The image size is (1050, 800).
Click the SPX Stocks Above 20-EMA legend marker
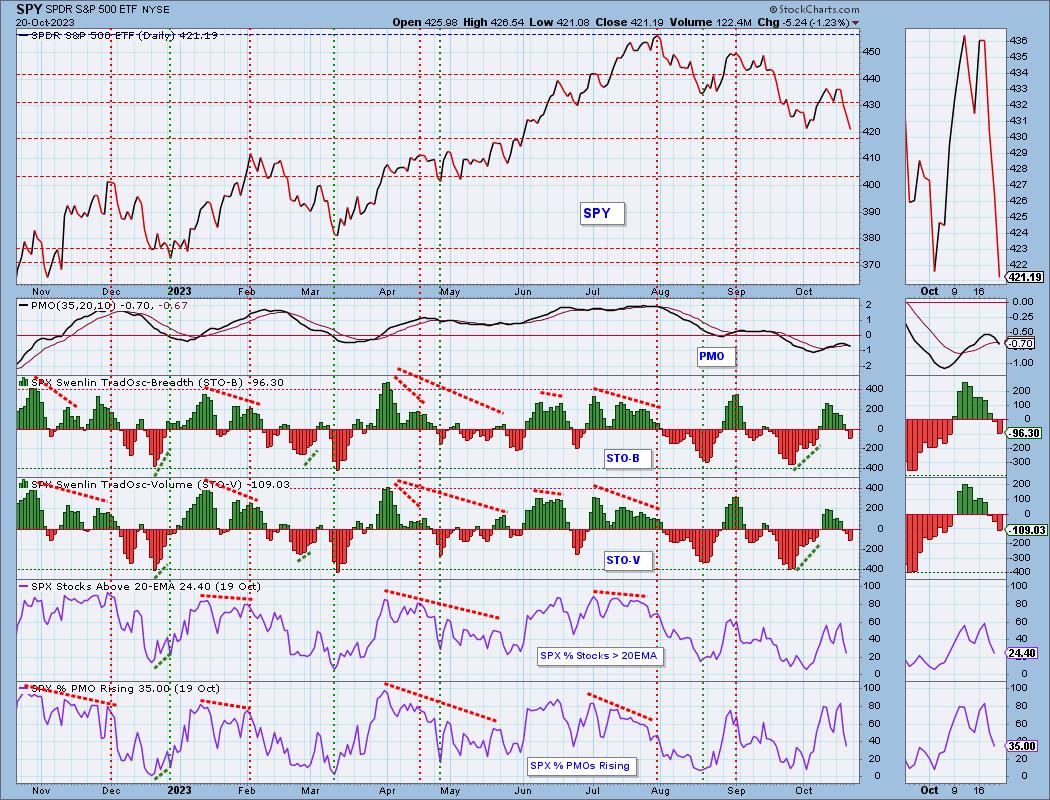(x=23, y=585)
